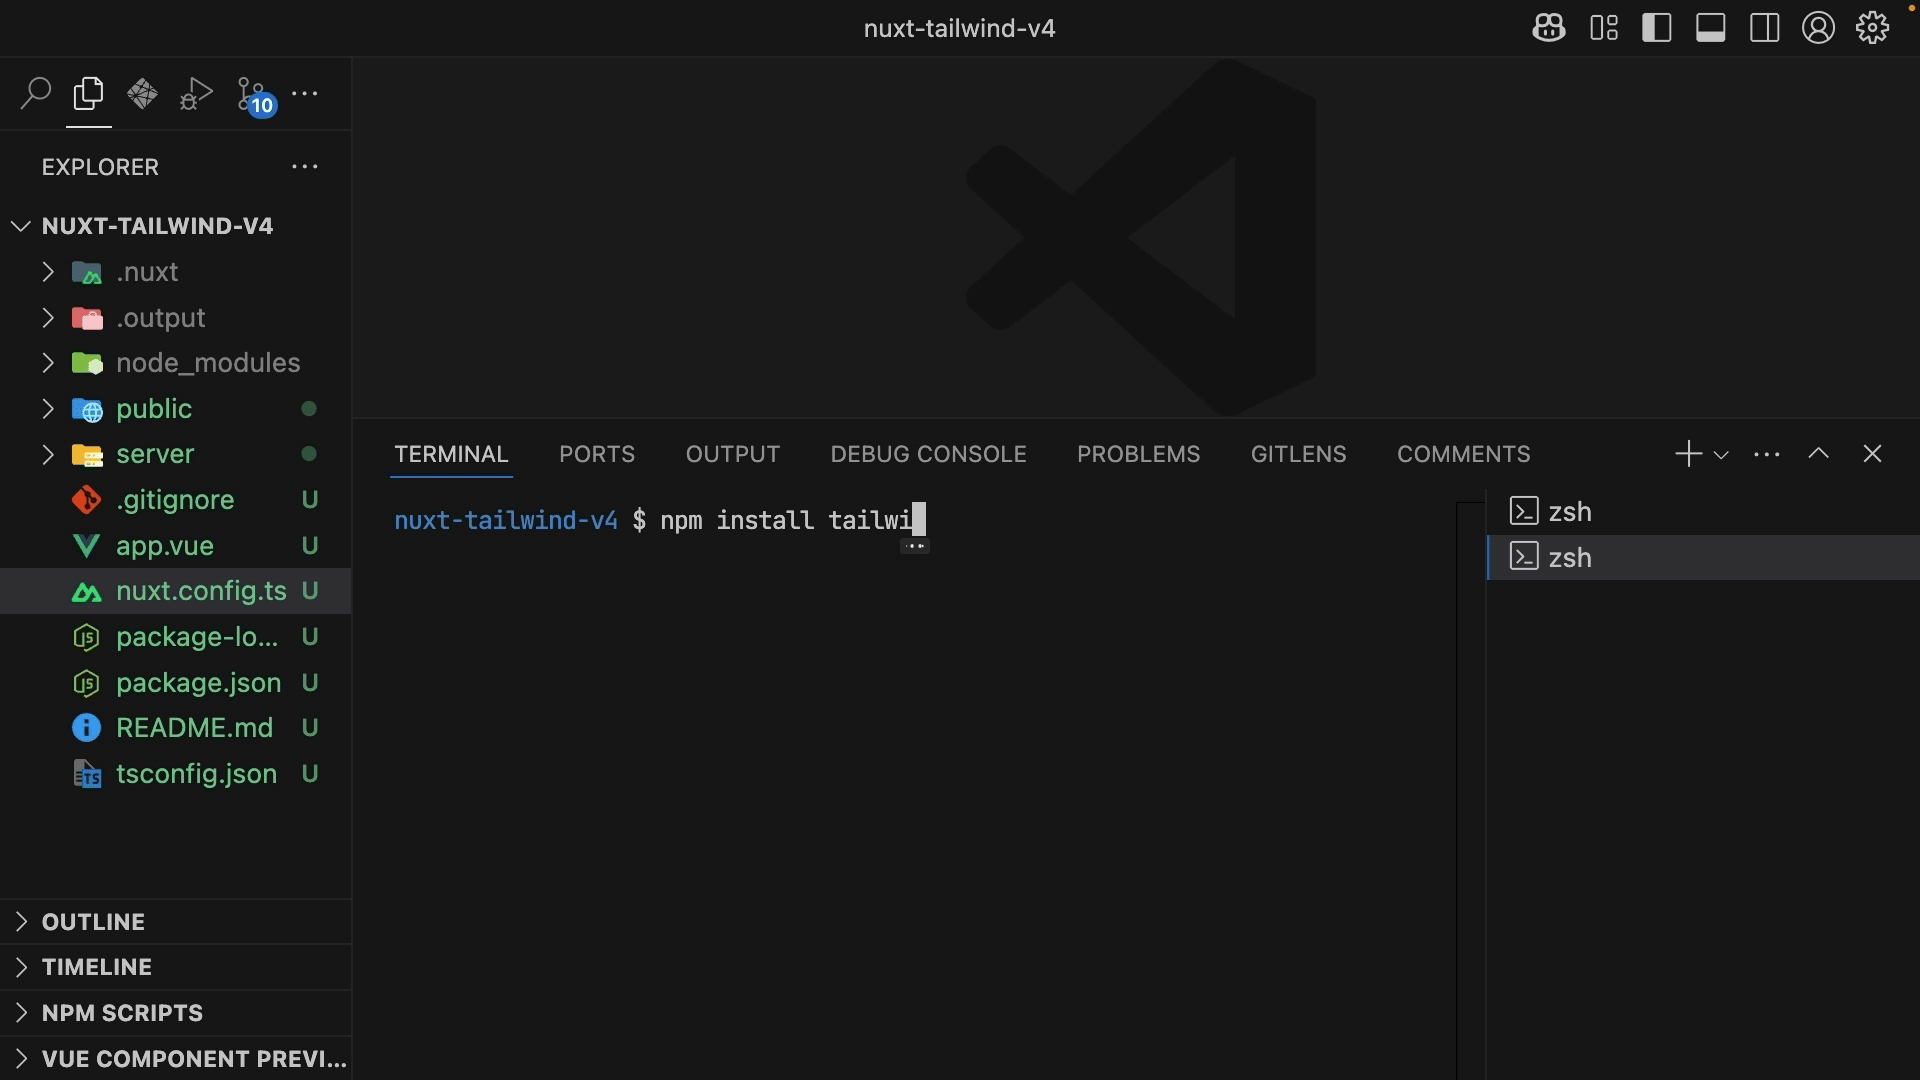Collapse the NUXT-TAILWIND-V4 root folder
This screenshot has width=1920, height=1080.
coord(21,226)
